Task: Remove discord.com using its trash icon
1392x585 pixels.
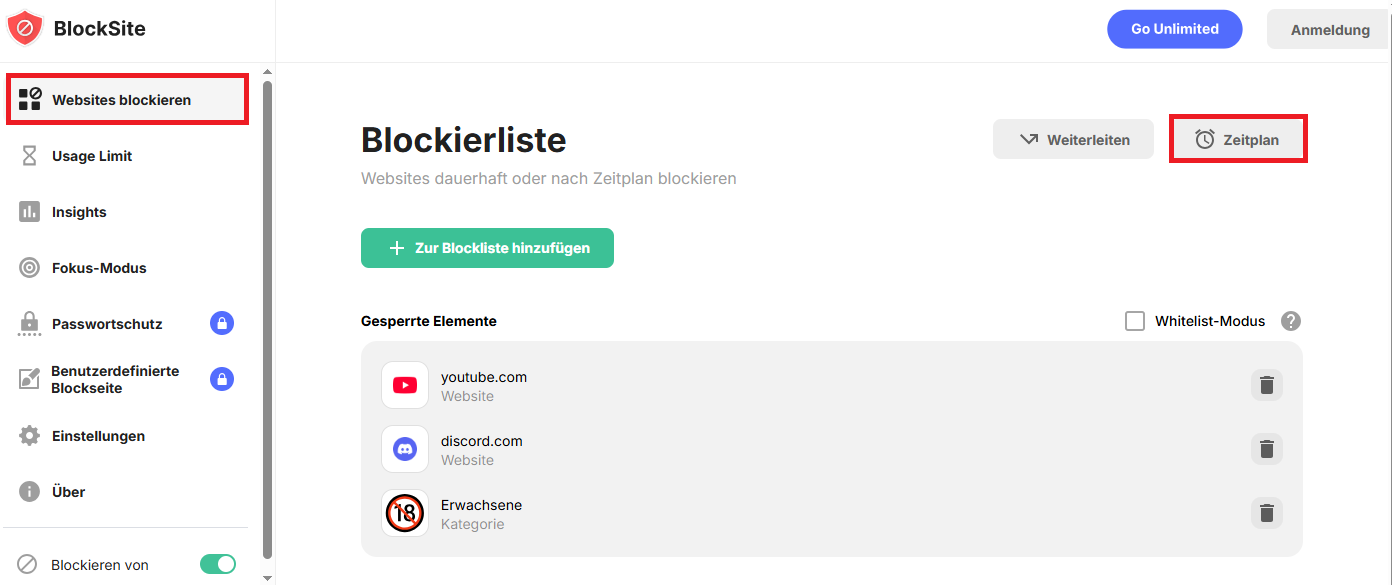Action: 1266,449
